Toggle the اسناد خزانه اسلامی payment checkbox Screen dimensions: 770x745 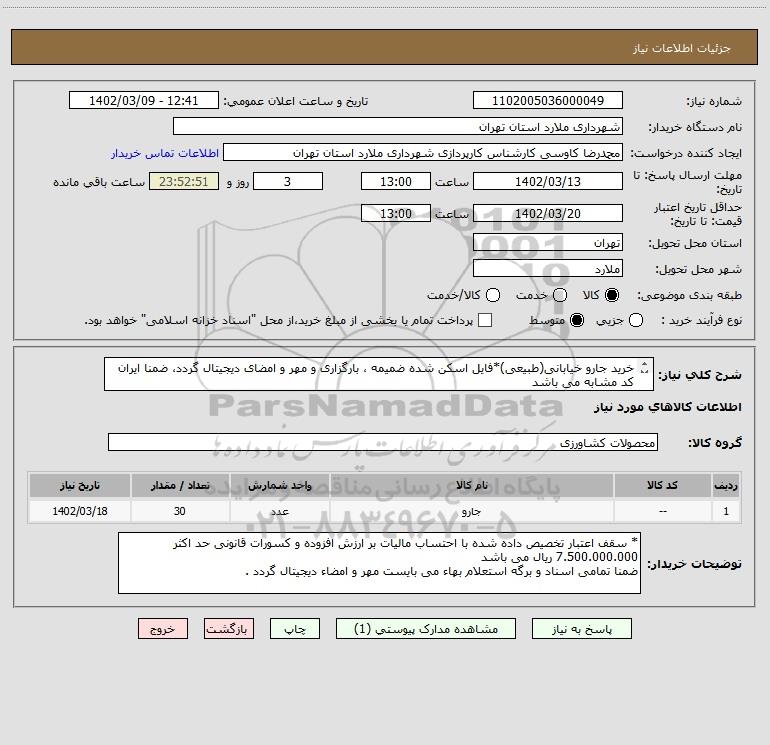point(485,320)
